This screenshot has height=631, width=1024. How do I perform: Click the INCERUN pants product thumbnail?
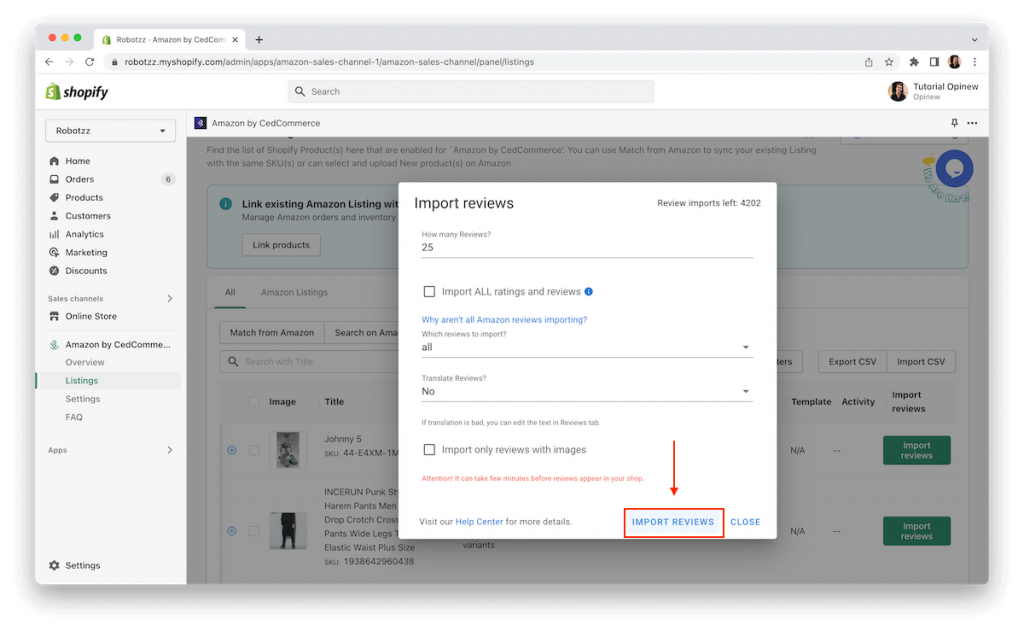[x=288, y=530]
